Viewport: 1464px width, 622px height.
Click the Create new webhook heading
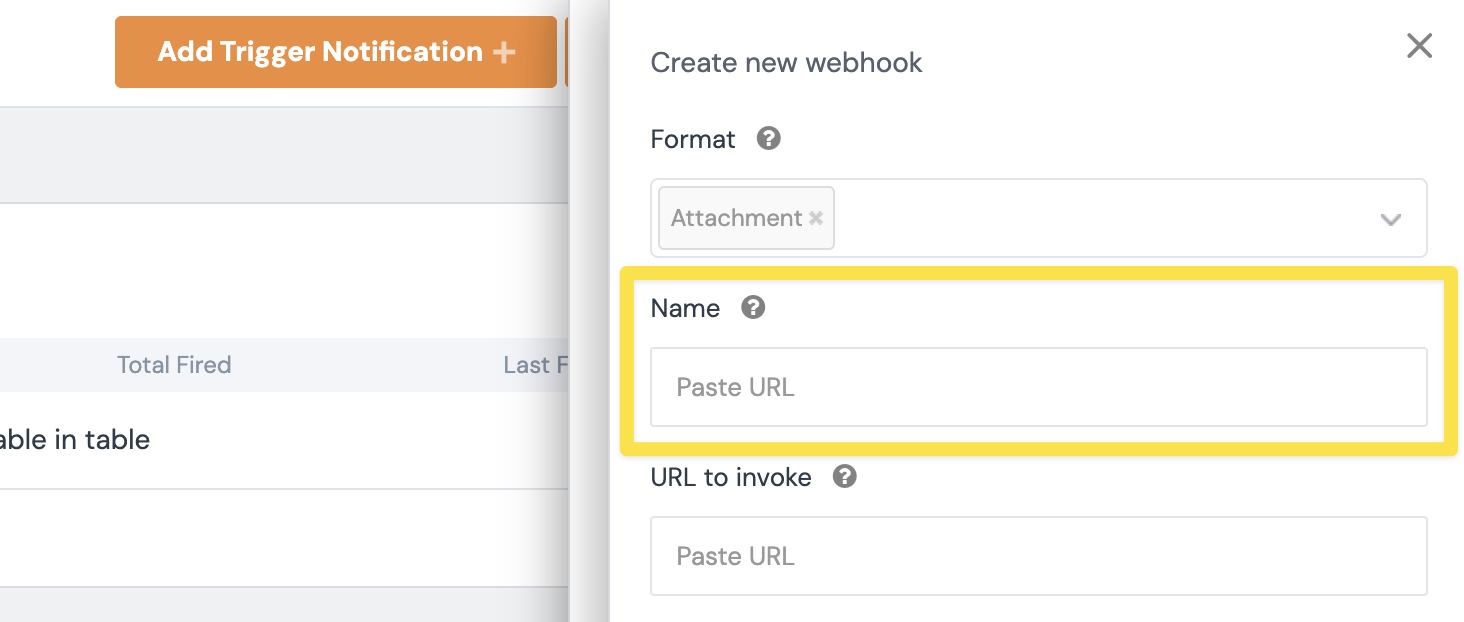786,63
